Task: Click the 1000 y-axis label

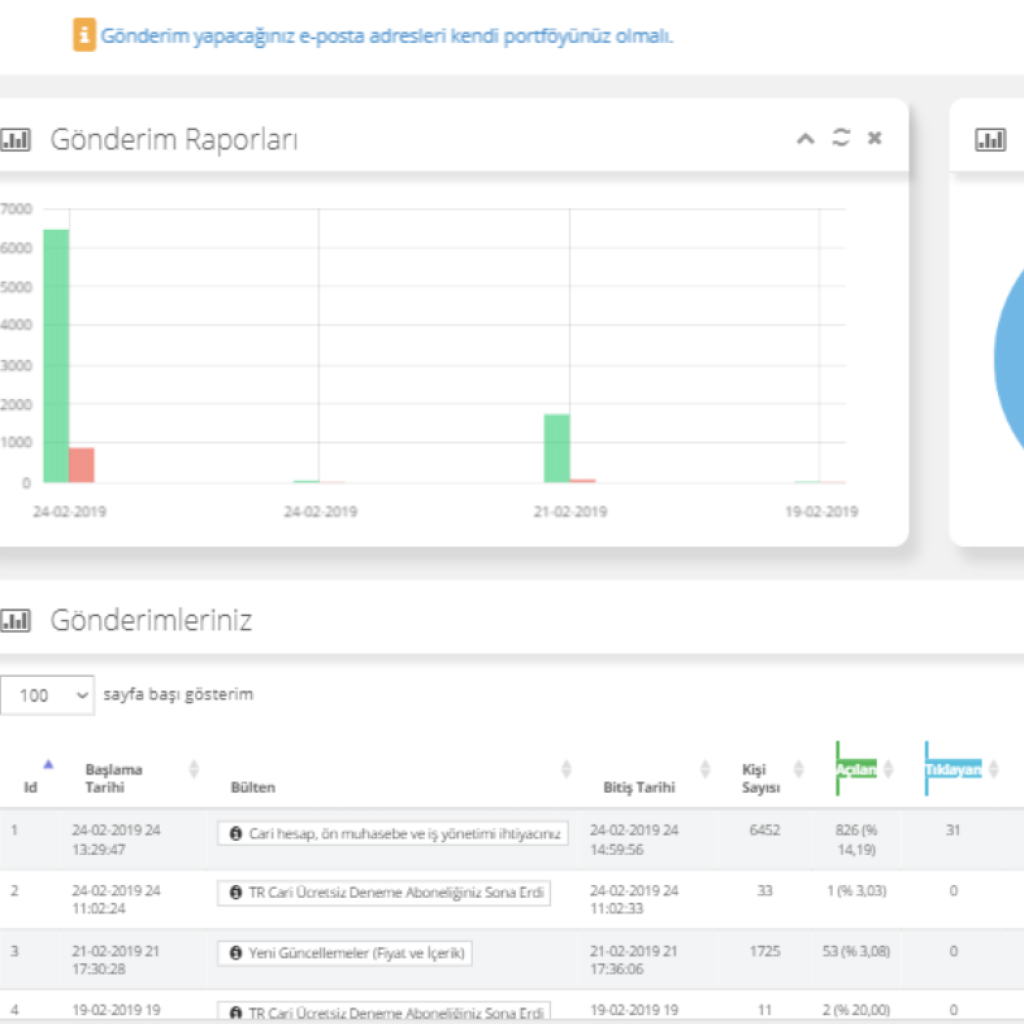Action: click(16, 442)
